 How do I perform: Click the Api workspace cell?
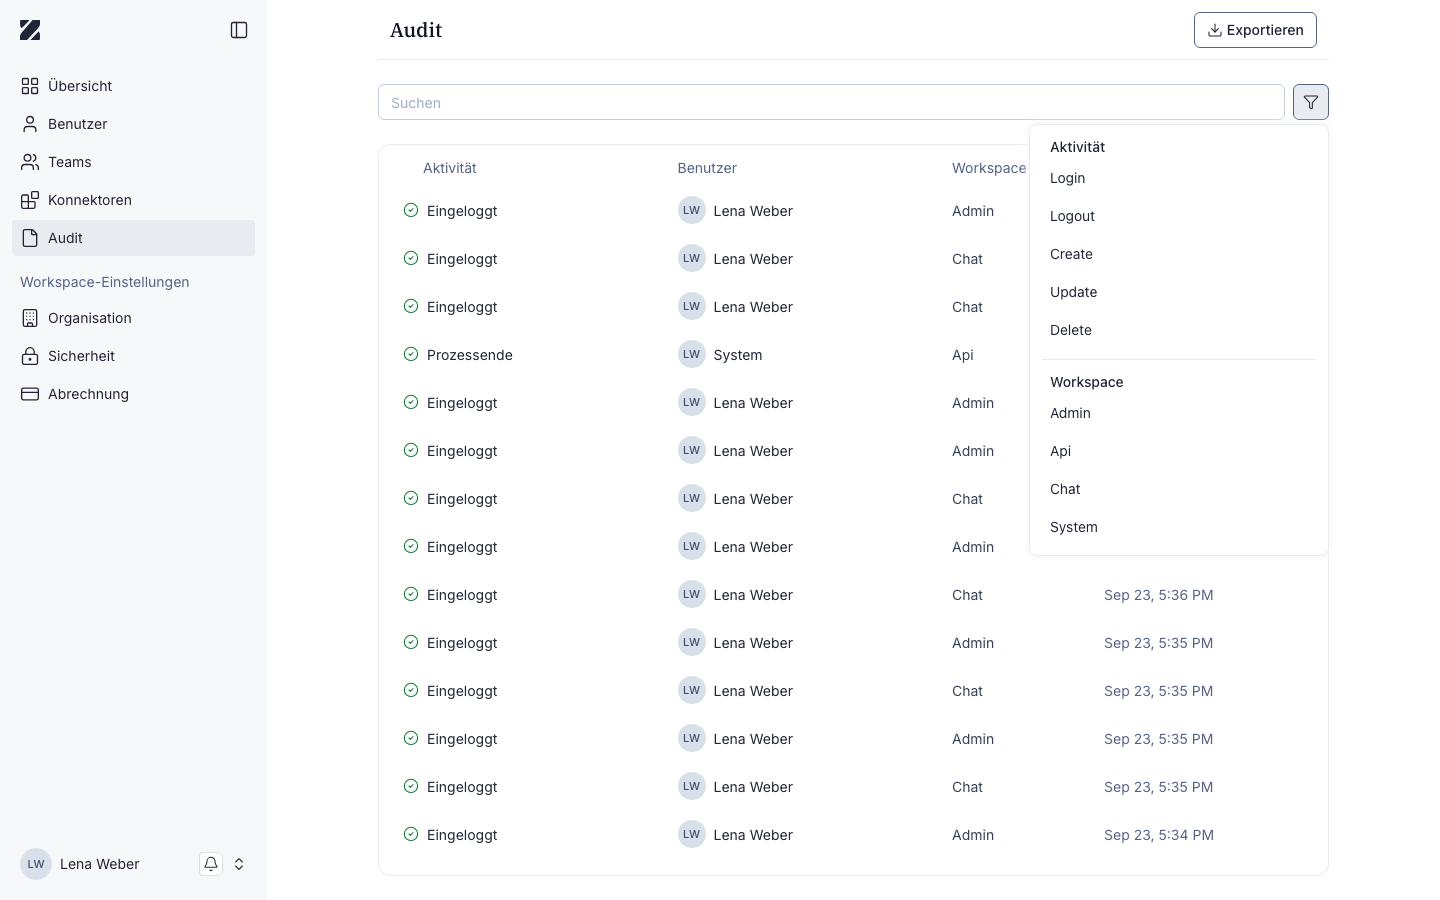(x=963, y=355)
